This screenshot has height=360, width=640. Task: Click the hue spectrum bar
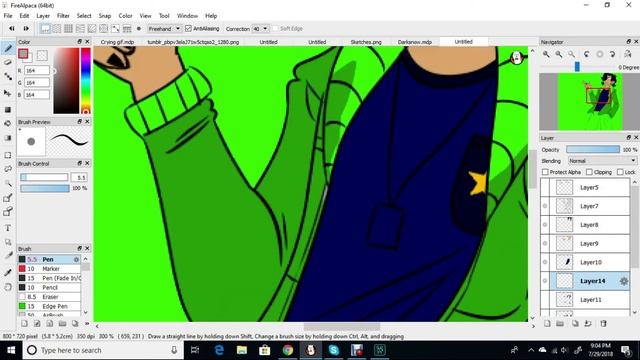click(85, 80)
